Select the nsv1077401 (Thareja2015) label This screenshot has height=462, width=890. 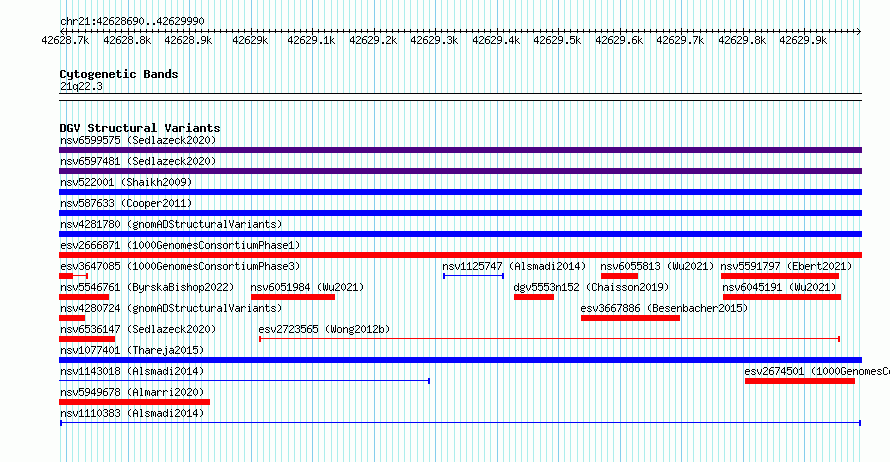[132, 350]
